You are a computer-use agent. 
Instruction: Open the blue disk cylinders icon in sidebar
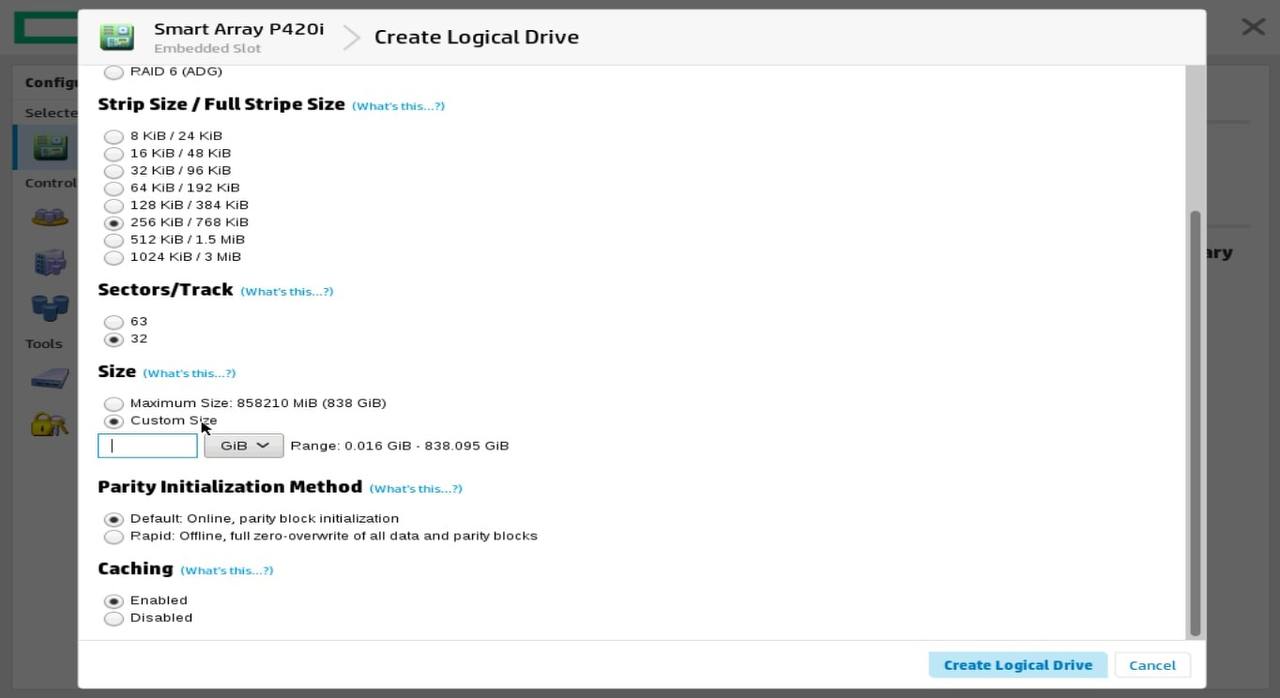pos(49,307)
